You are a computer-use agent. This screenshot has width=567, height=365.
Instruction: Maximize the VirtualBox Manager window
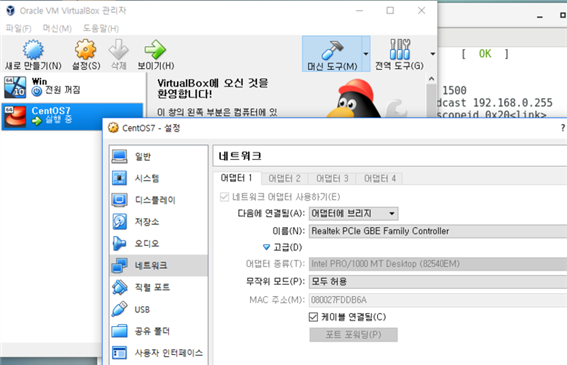[x=390, y=10]
